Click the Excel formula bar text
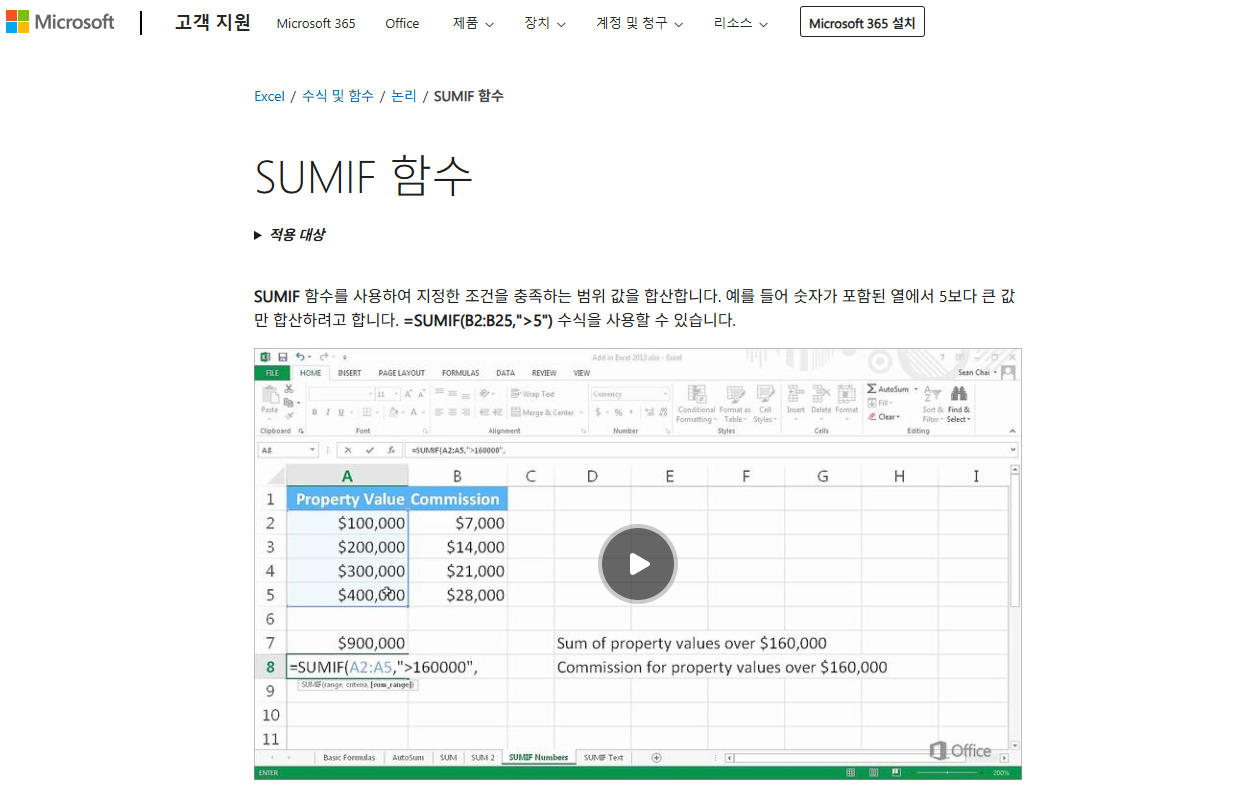Viewport: 1253px width, 791px height. pos(459,450)
